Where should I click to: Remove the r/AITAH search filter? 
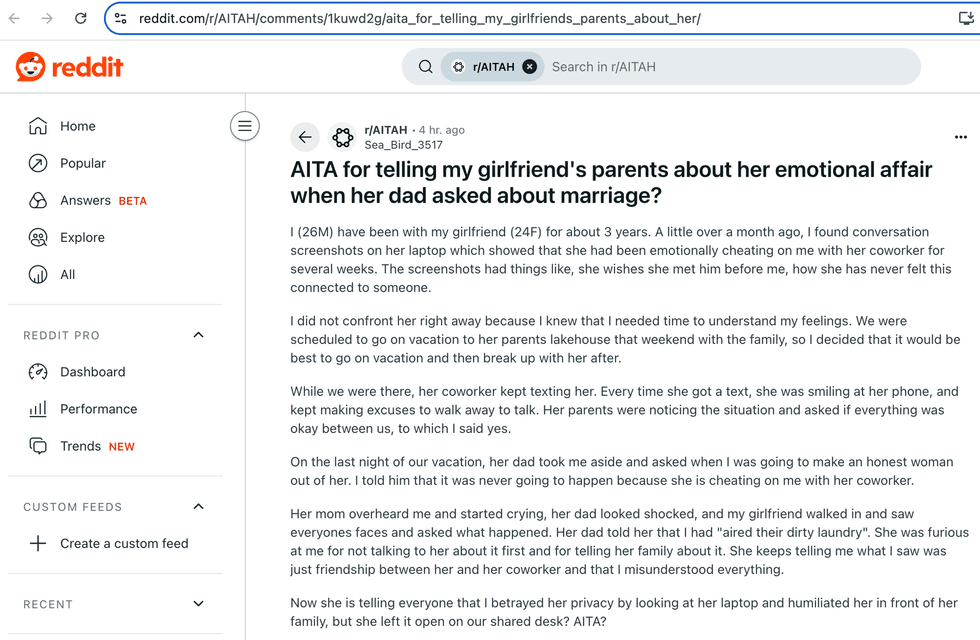coord(529,67)
